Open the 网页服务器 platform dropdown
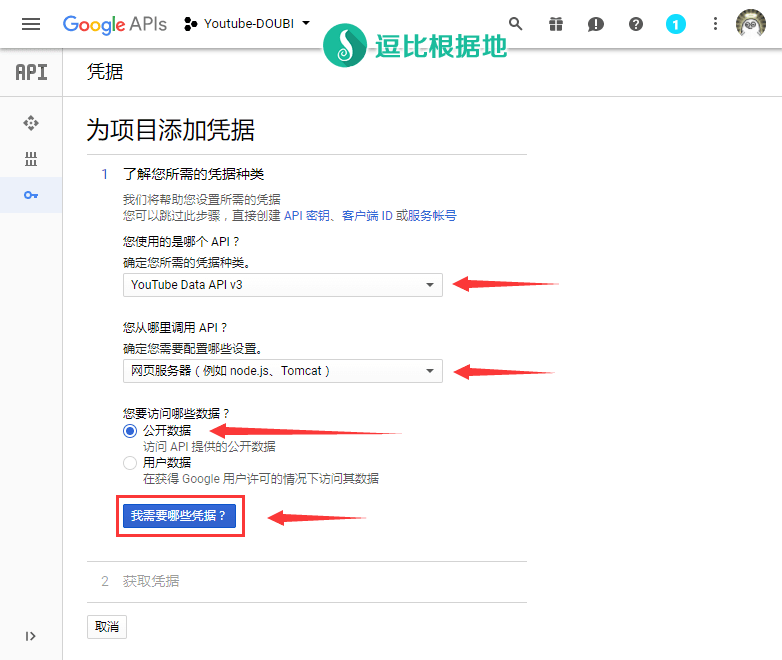782x660 pixels. click(283, 371)
